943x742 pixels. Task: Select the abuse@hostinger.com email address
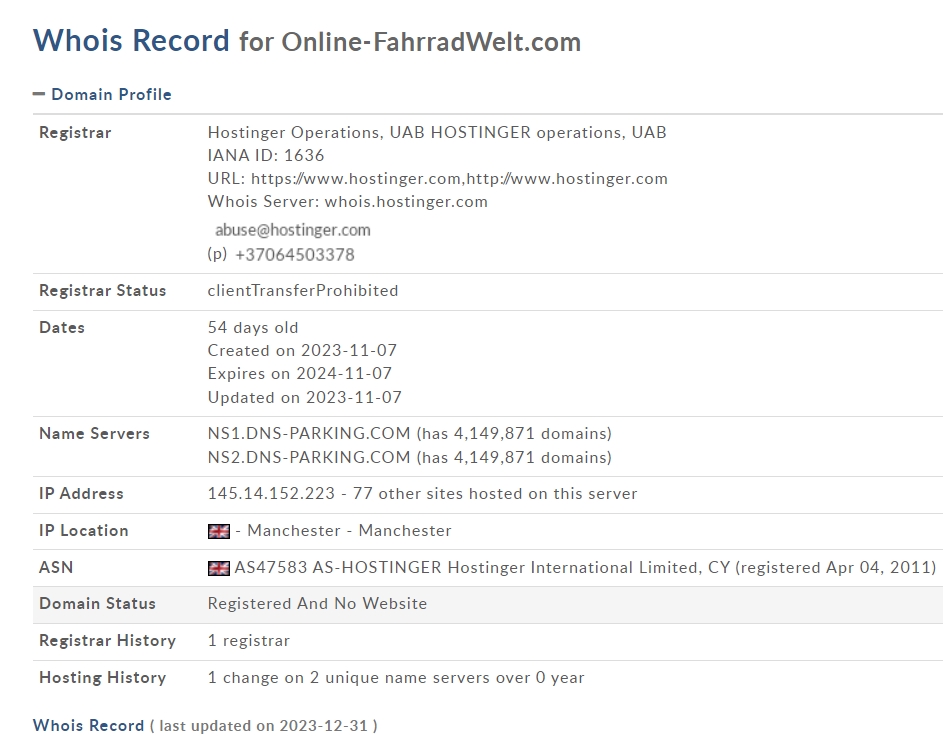pos(293,230)
